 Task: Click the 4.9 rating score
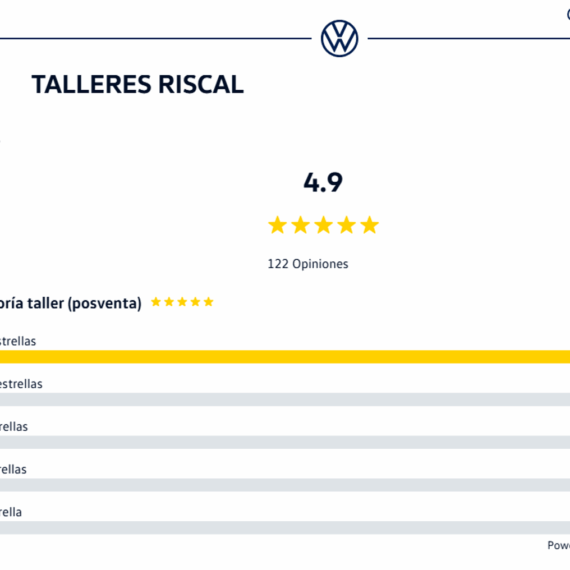pyautogui.click(x=323, y=182)
